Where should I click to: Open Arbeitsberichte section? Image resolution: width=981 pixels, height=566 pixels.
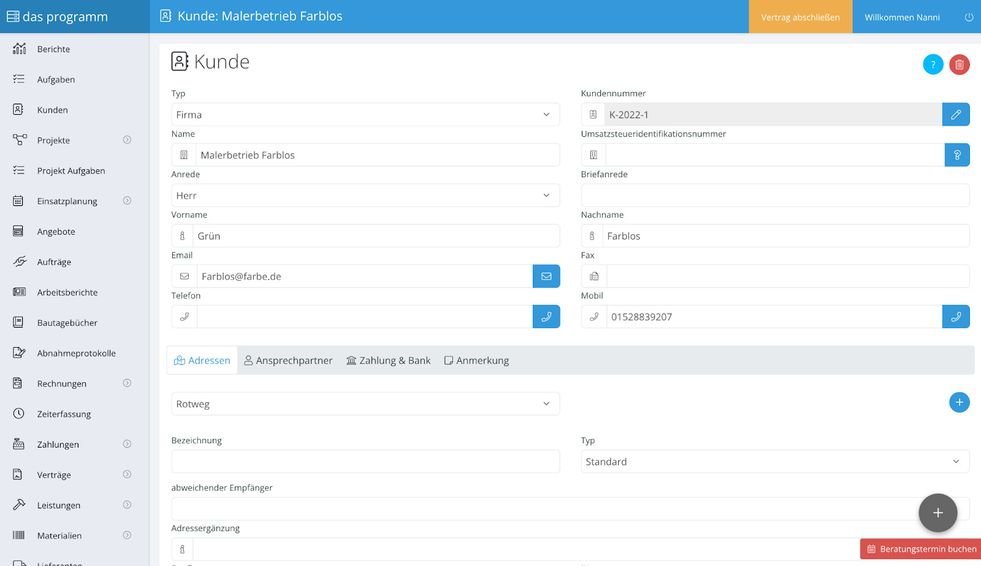(67, 293)
